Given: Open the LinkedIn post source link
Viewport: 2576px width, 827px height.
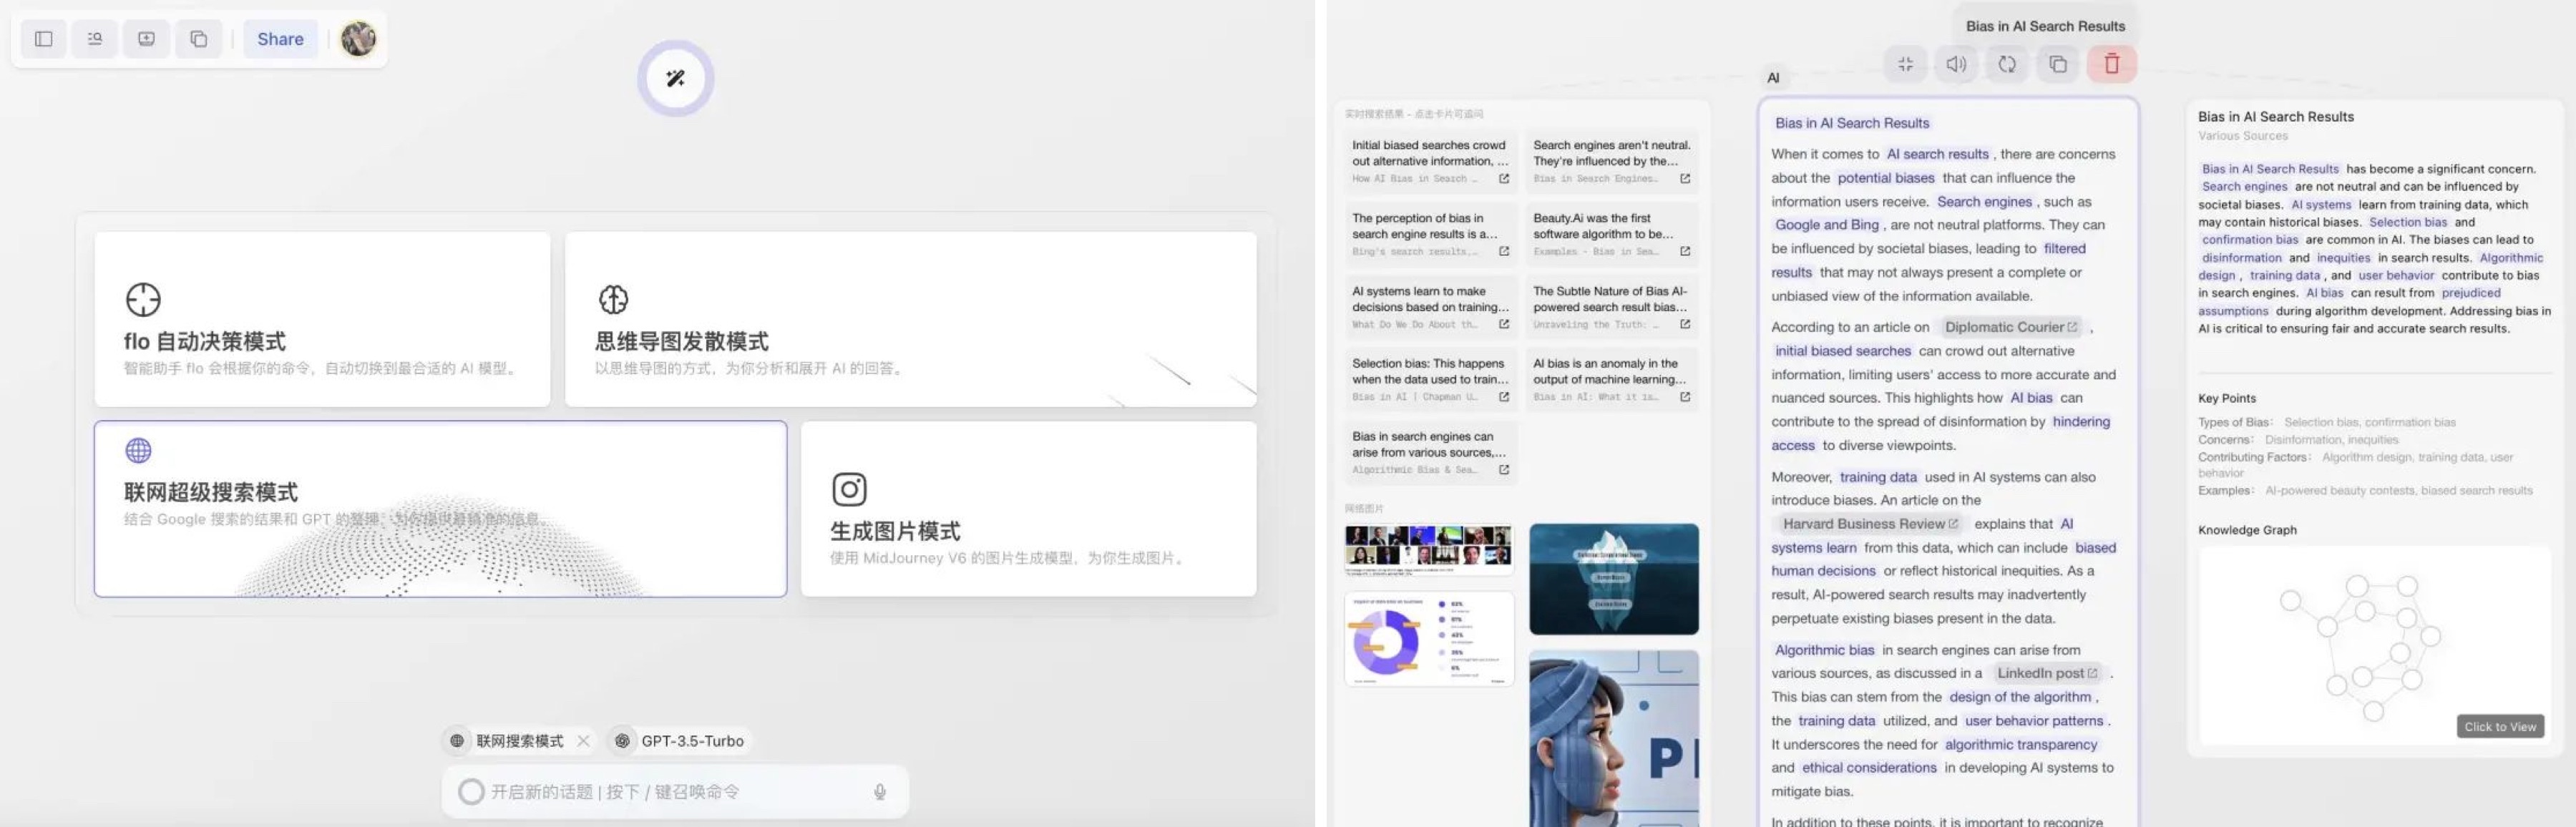Looking at the screenshot, I should tap(2046, 673).
